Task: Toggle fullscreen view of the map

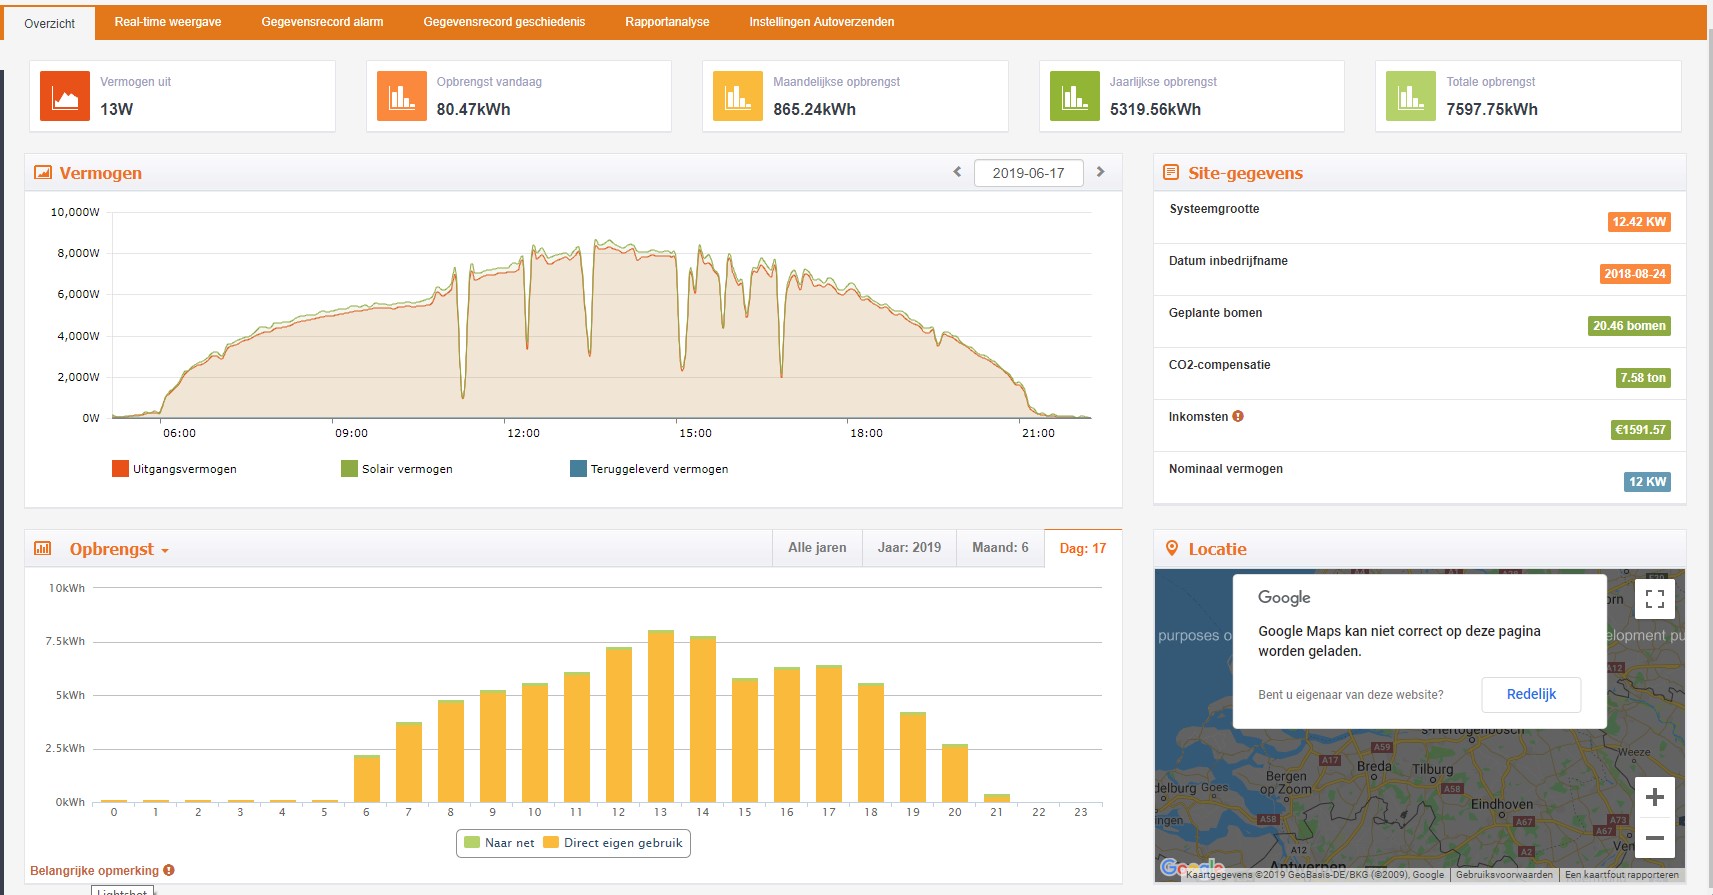Action: pos(1655,599)
